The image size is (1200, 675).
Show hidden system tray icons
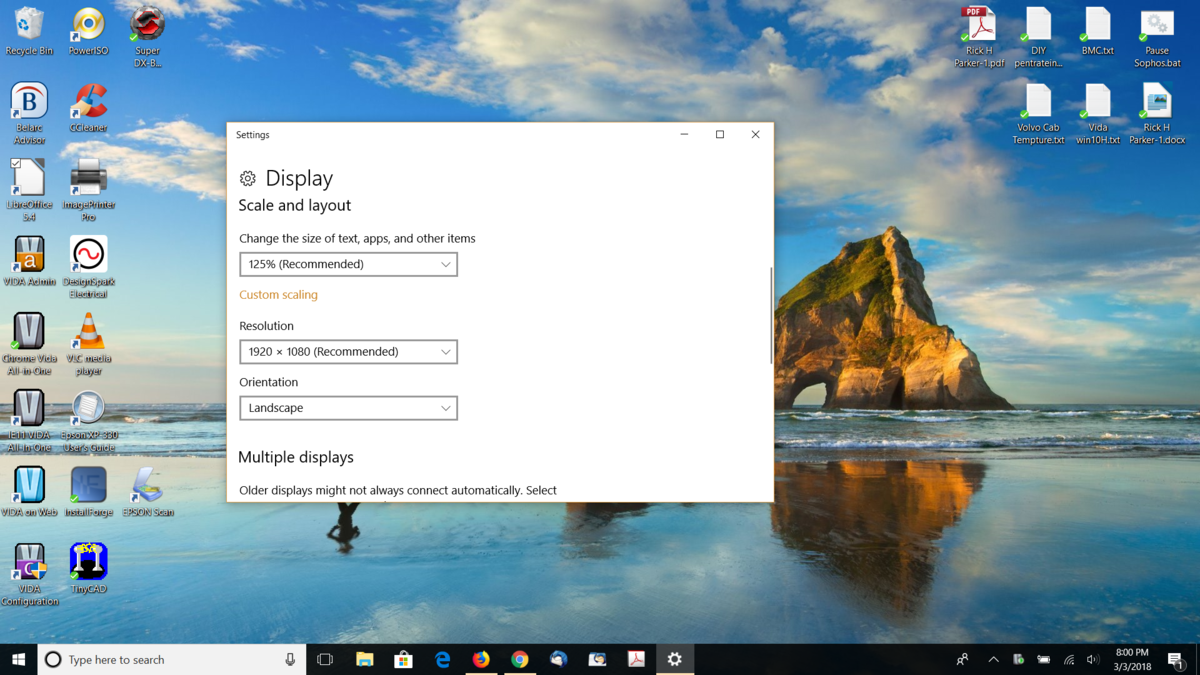pos(993,660)
